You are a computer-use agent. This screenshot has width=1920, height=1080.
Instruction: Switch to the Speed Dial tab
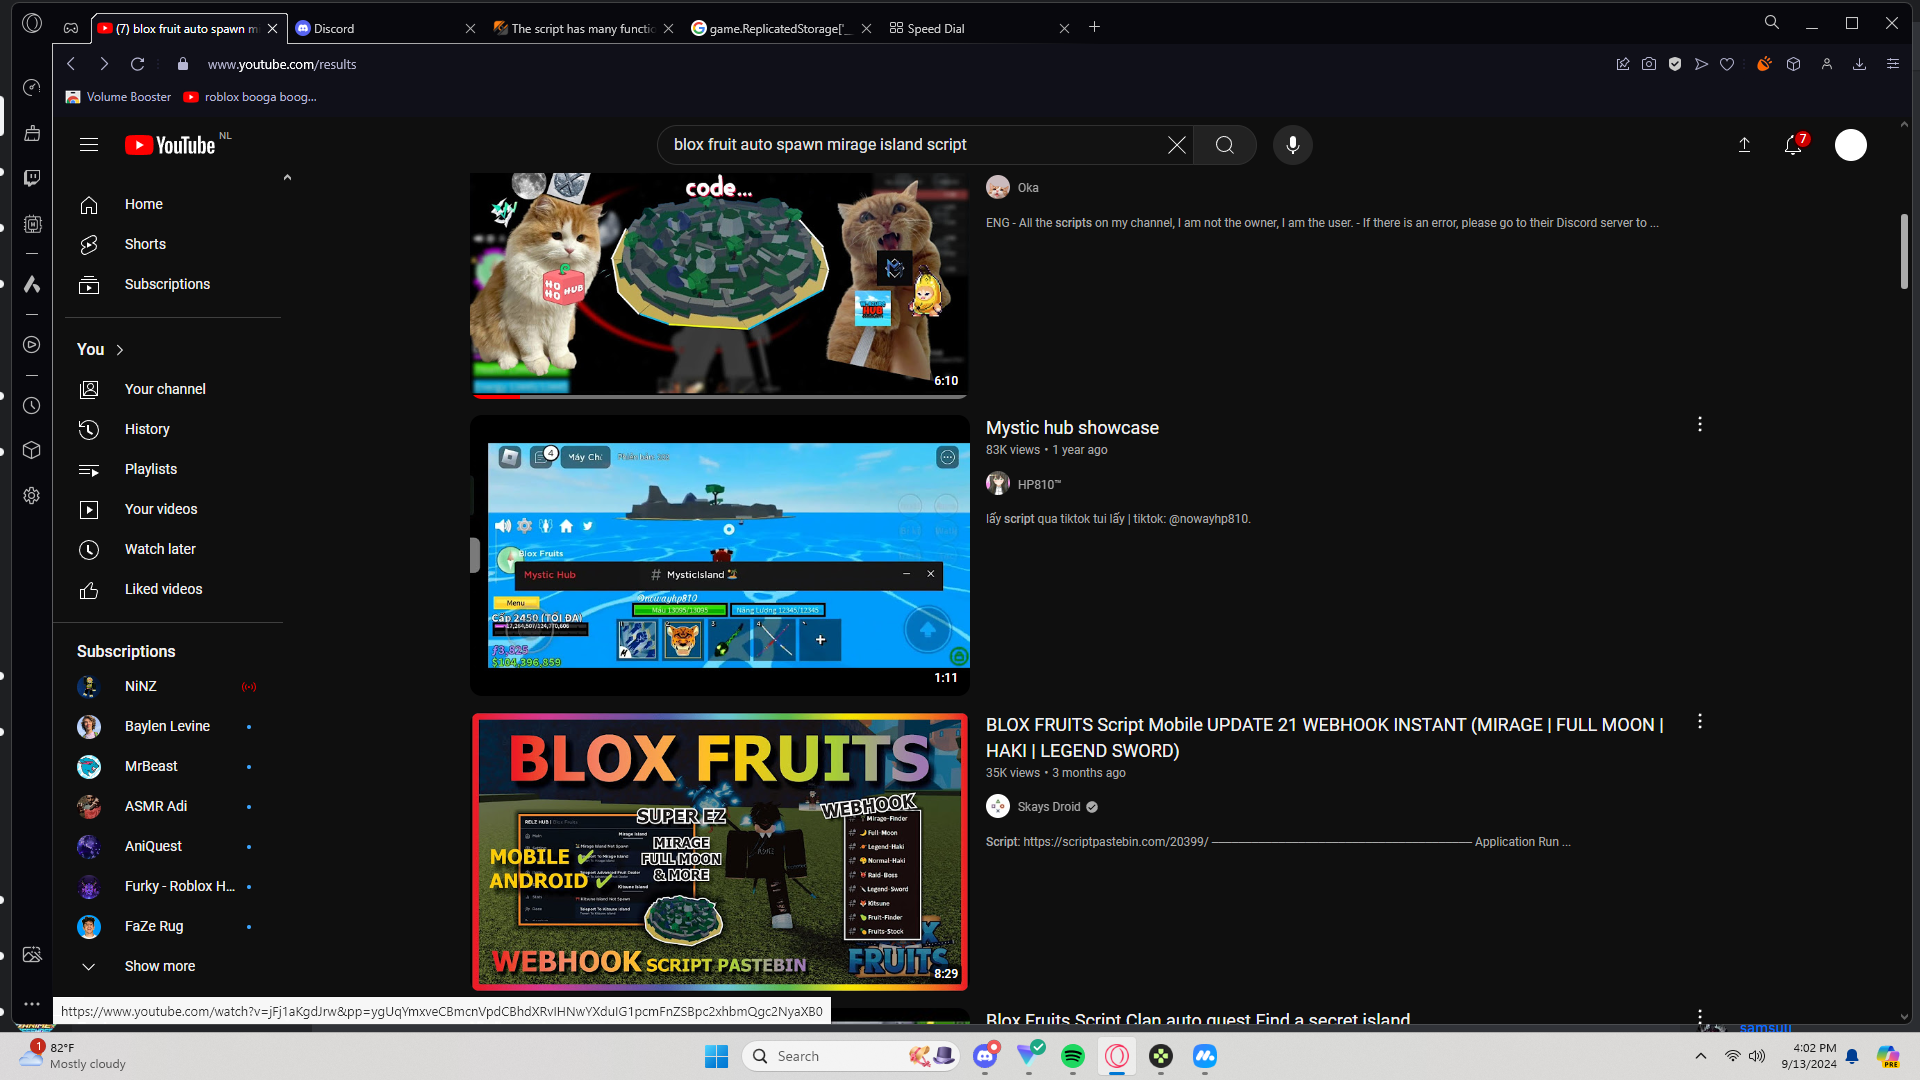pyautogui.click(x=979, y=28)
